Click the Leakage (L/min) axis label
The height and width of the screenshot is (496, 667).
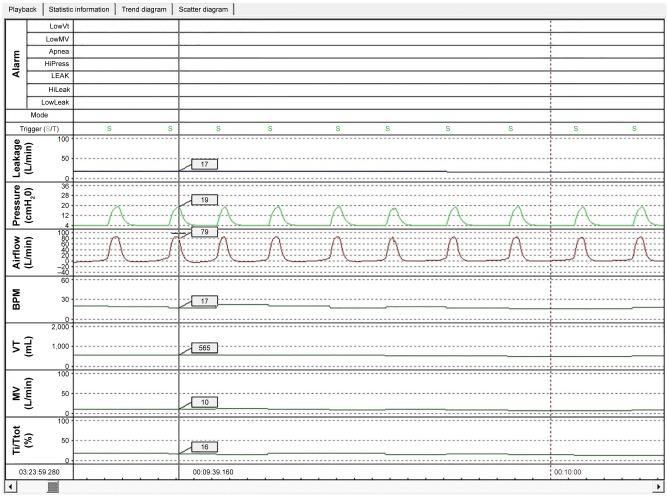tap(23, 158)
